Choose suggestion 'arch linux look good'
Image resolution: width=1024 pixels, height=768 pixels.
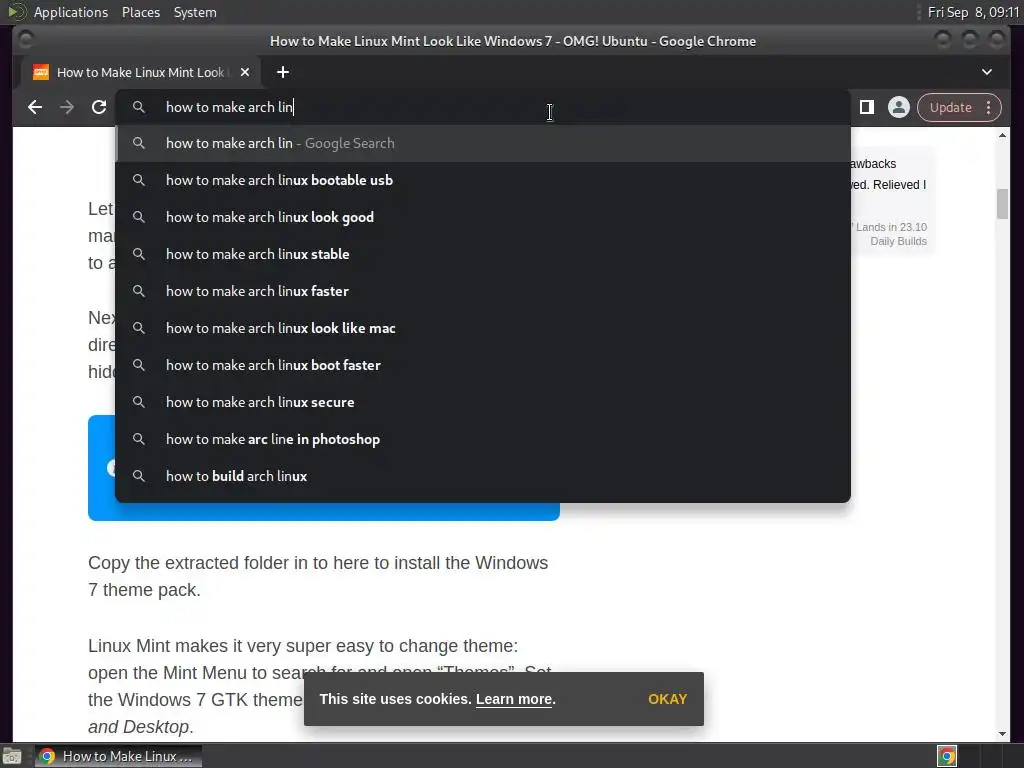click(x=483, y=217)
